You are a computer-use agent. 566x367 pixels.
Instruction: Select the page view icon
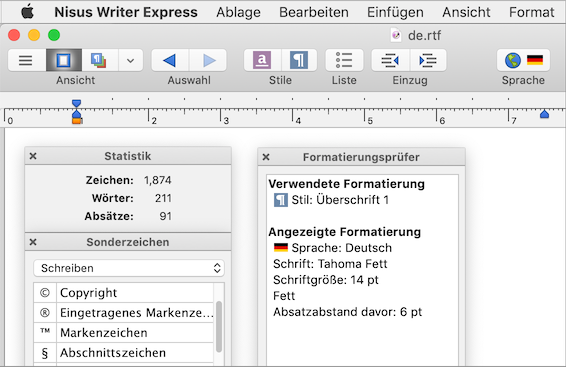tap(64, 60)
